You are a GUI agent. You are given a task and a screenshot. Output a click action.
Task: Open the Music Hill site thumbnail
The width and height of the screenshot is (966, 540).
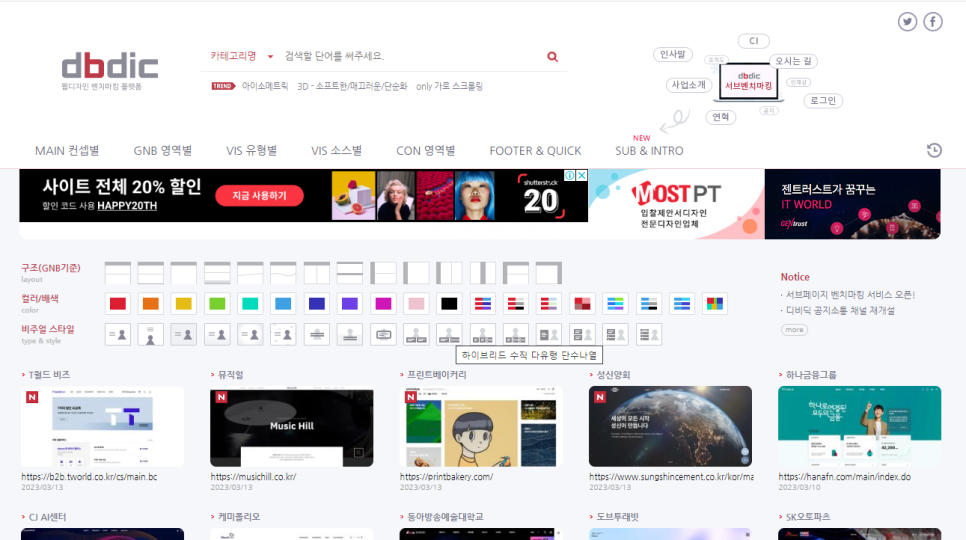(x=291, y=426)
